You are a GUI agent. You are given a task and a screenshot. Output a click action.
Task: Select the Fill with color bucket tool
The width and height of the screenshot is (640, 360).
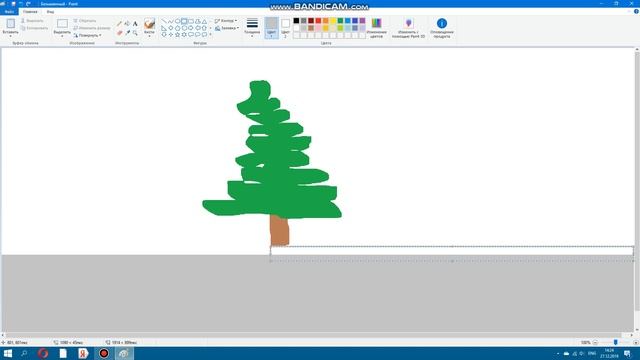(x=127, y=24)
